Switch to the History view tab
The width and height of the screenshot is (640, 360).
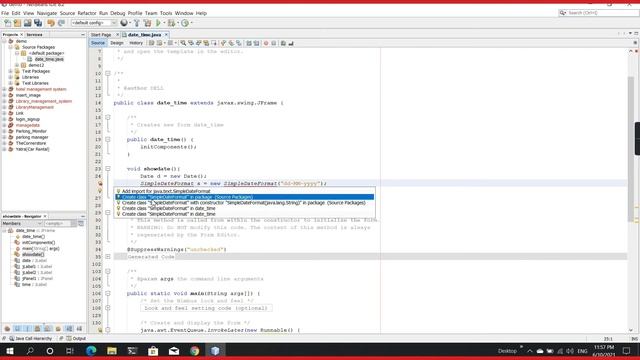point(136,43)
